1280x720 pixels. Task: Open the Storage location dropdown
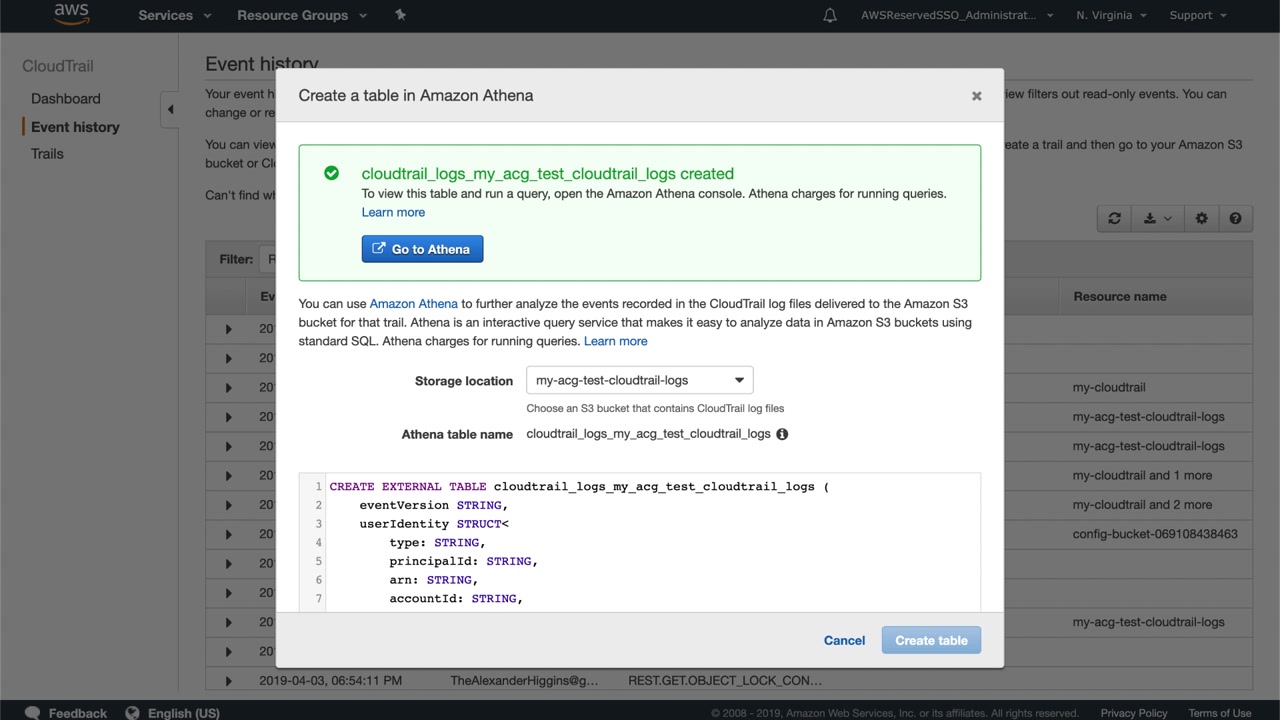[639, 380]
